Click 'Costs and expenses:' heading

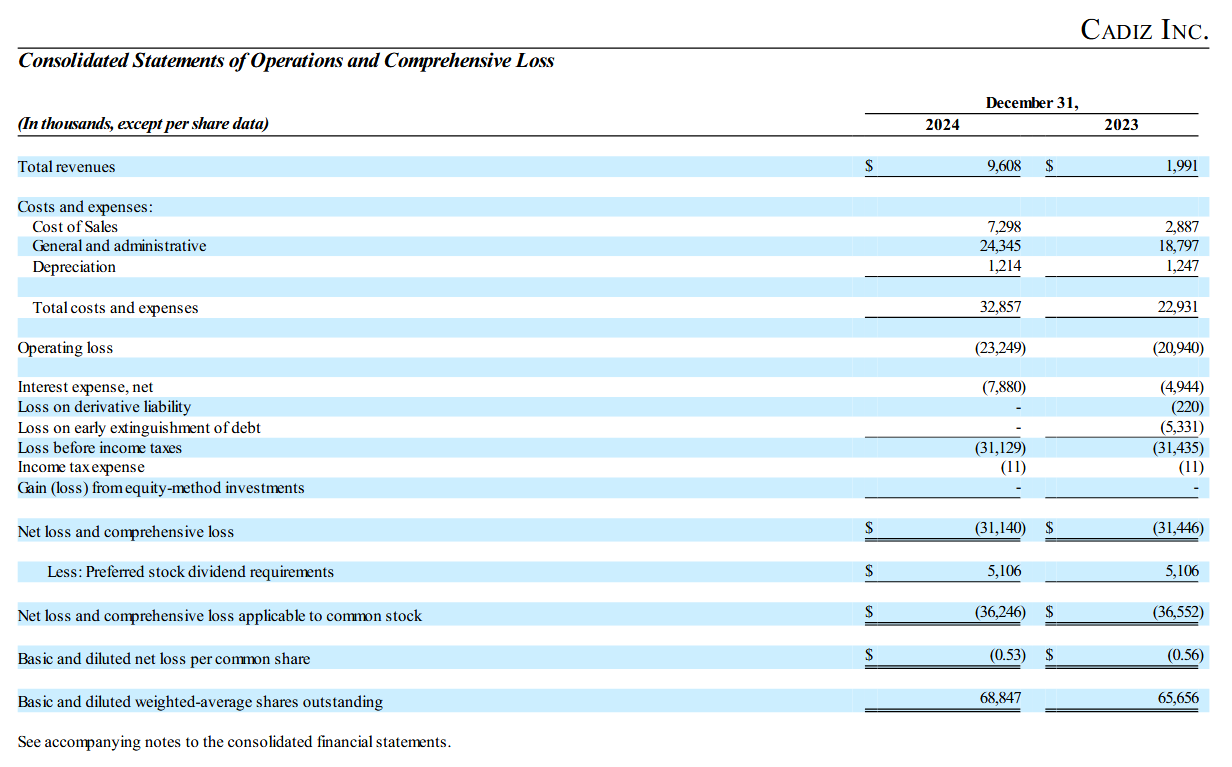pyautogui.click(x=85, y=207)
